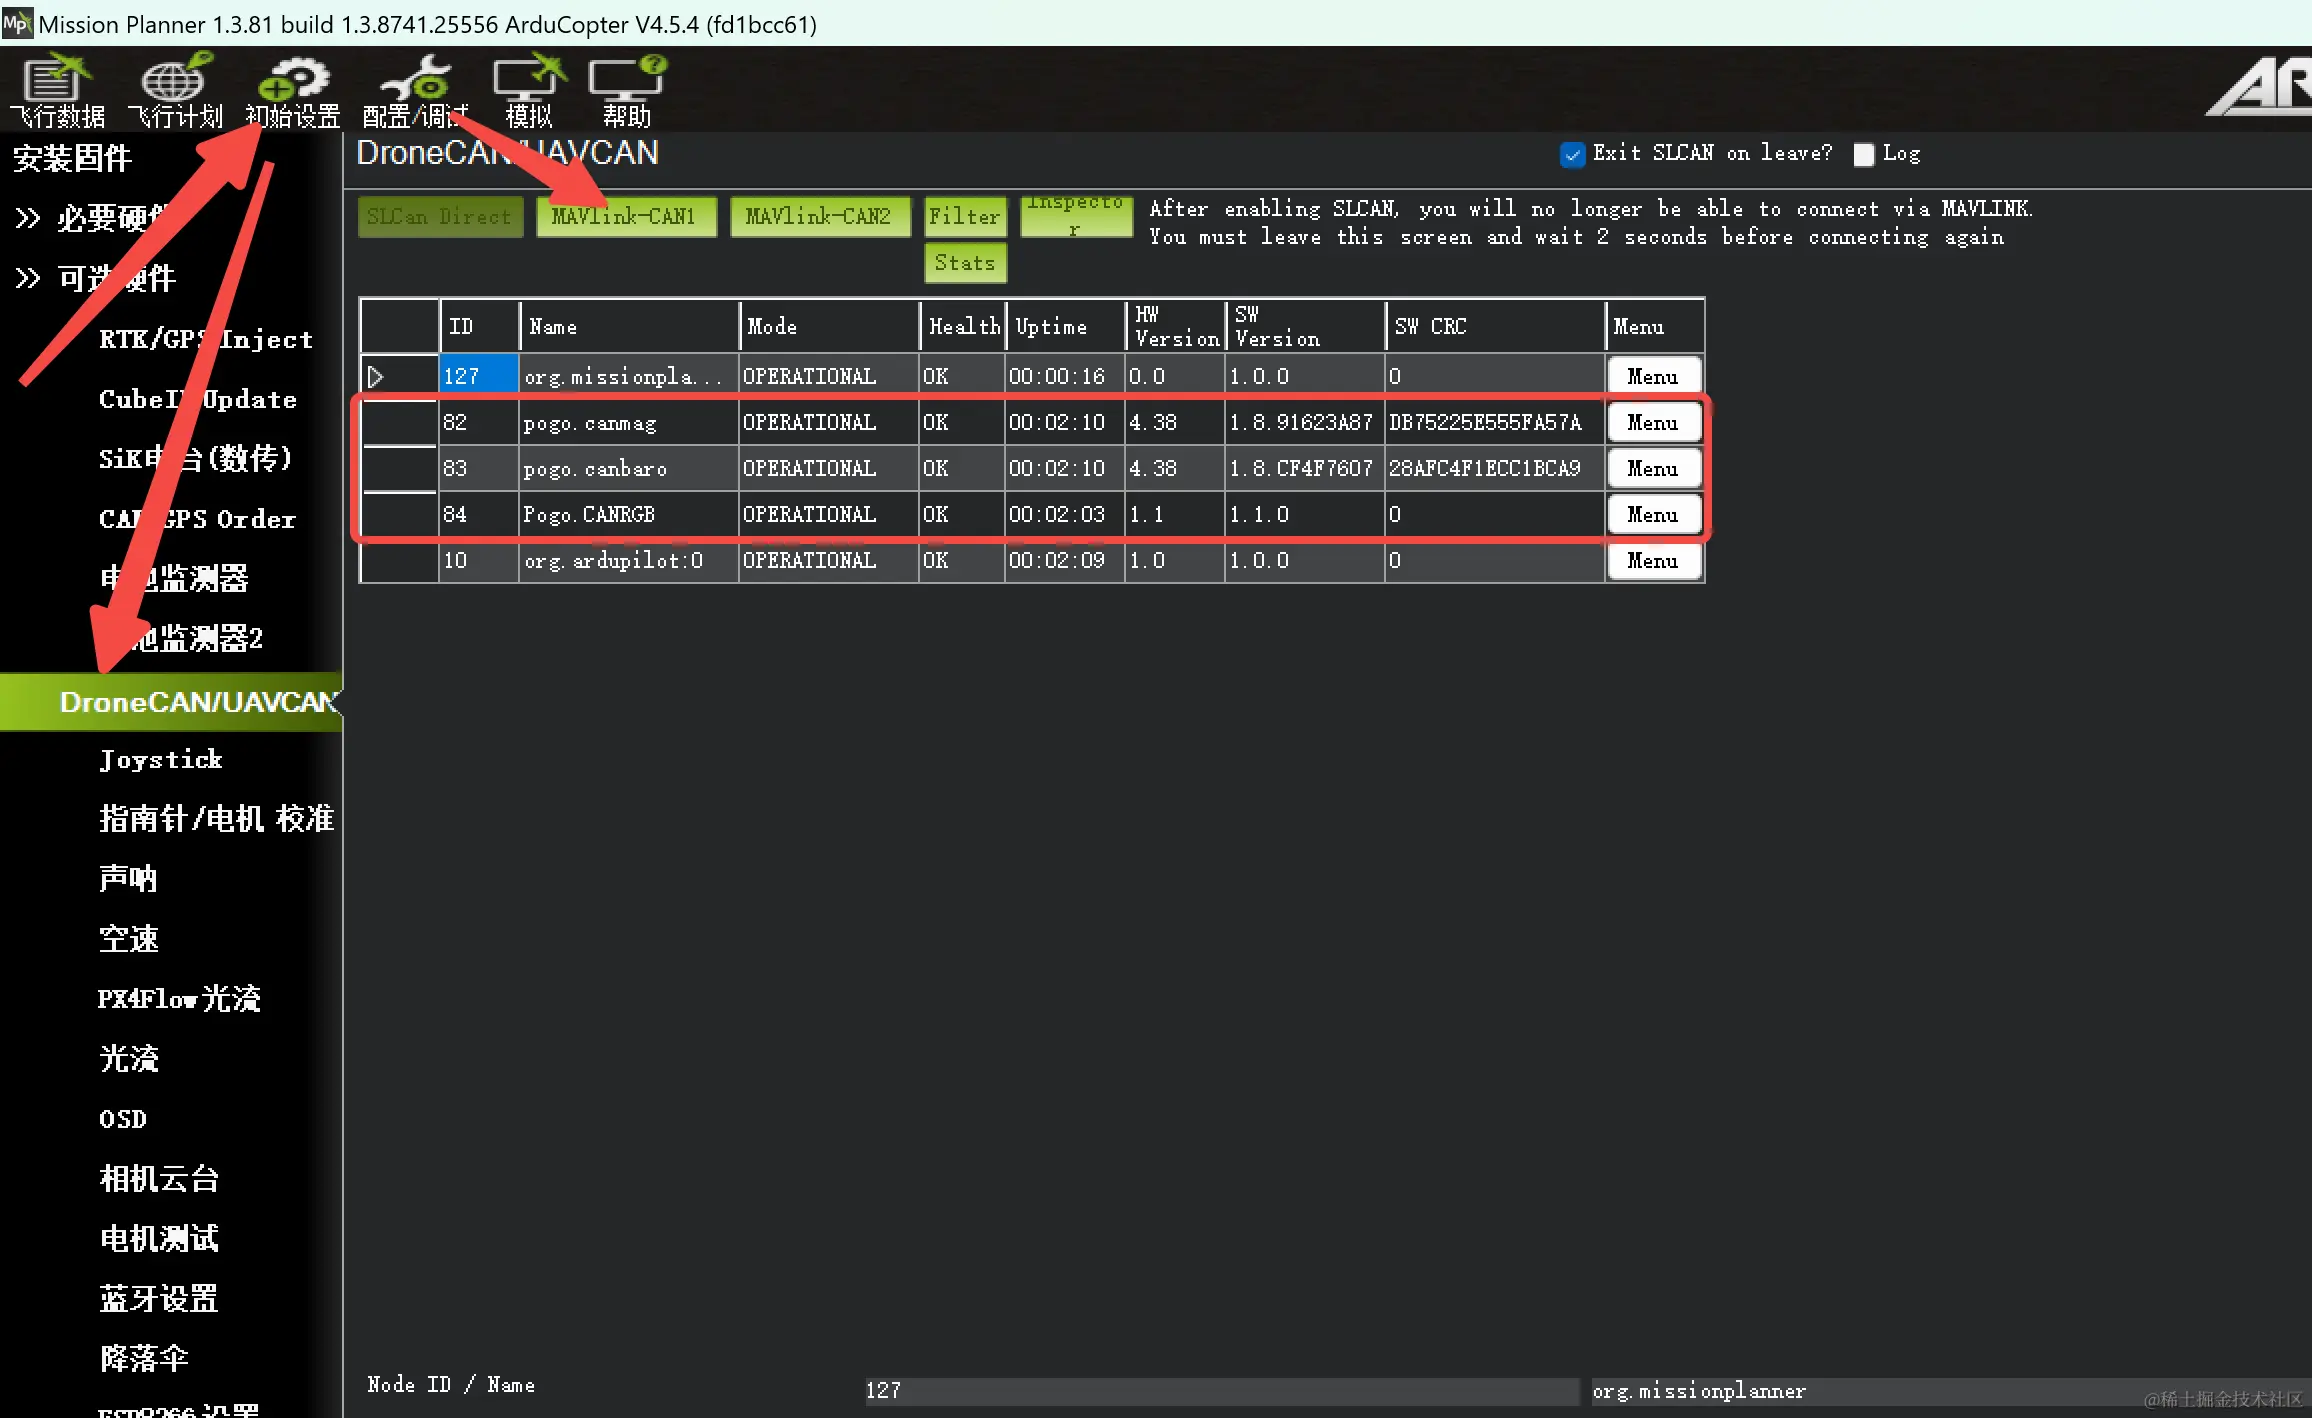The image size is (2312, 1418).
Task: Select Joystick in the sidebar
Action: tap(161, 760)
